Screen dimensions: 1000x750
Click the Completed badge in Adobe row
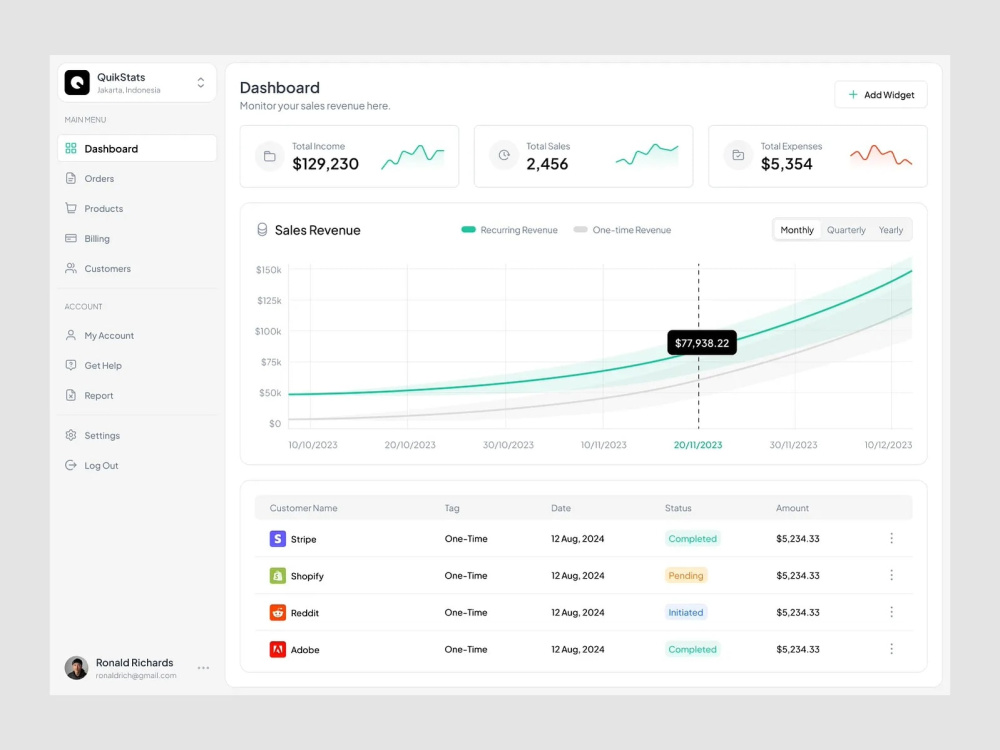click(693, 650)
